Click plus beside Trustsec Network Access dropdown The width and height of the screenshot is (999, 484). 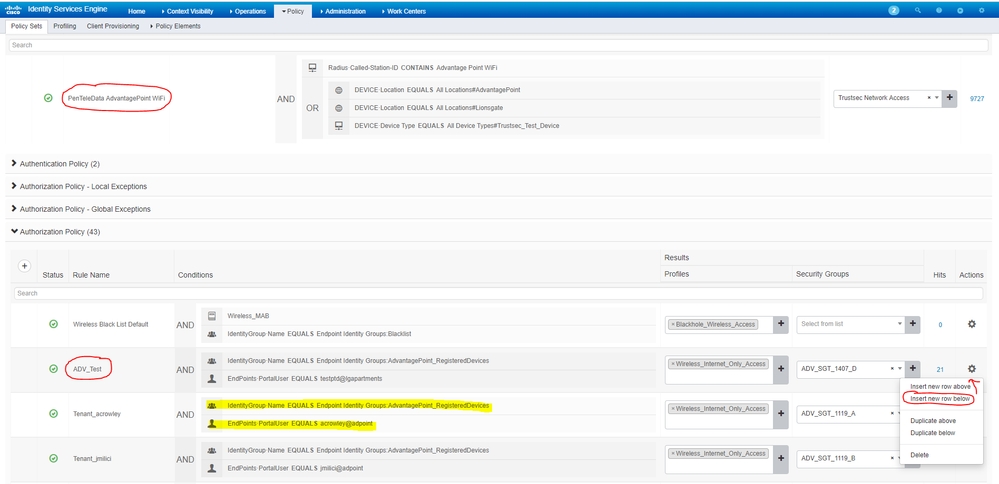(949, 97)
